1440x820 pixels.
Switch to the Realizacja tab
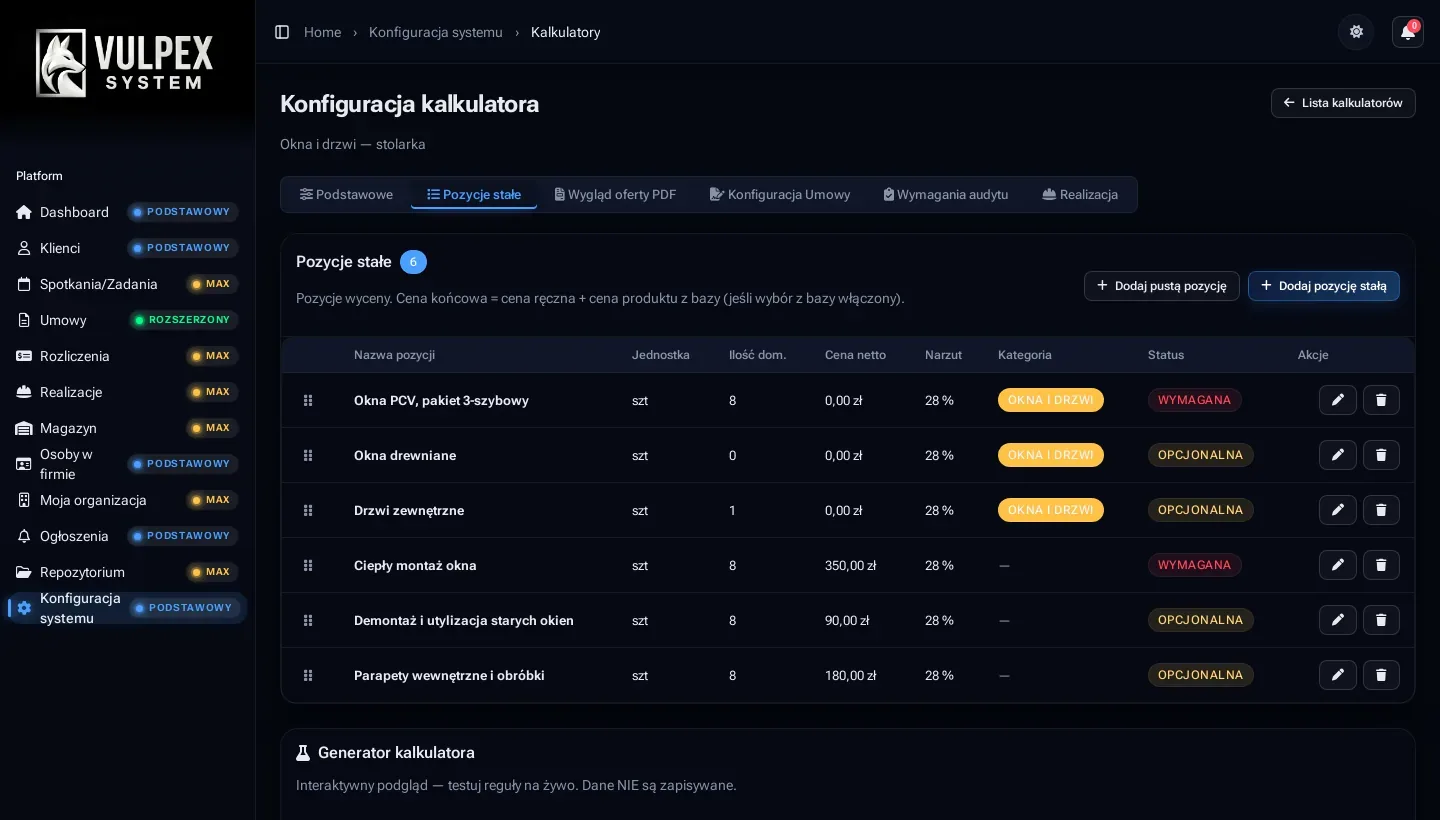(x=1080, y=194)
